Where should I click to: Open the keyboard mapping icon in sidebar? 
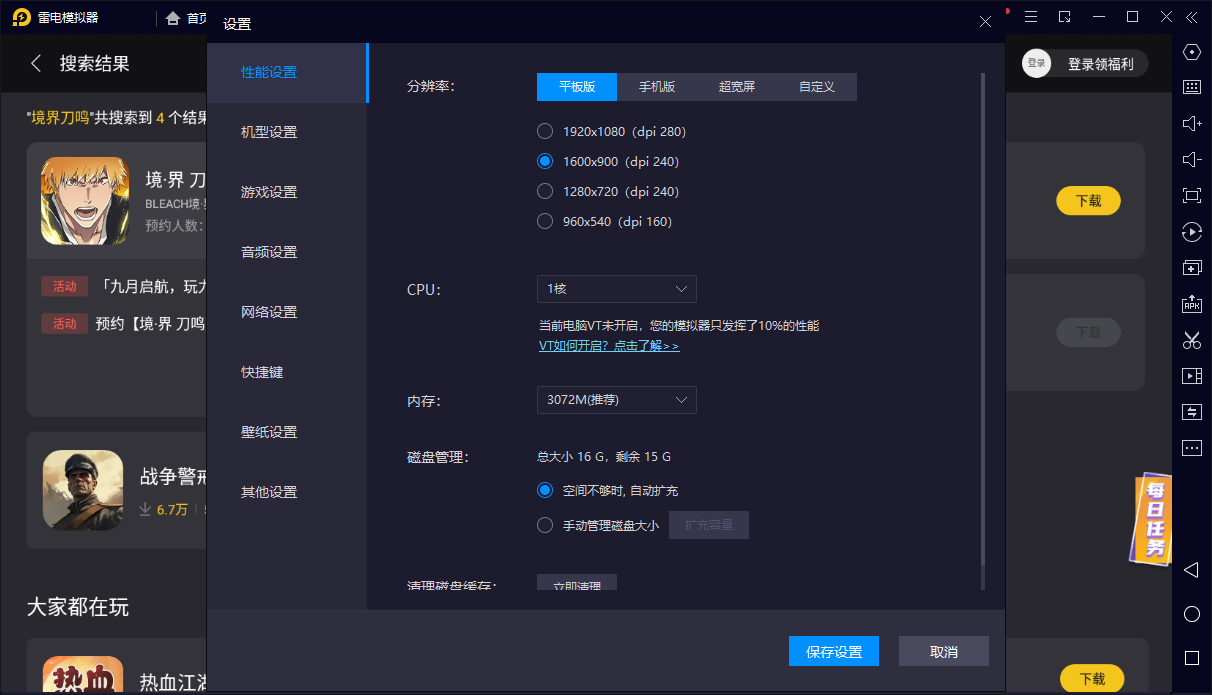[x=1191, y=87]
